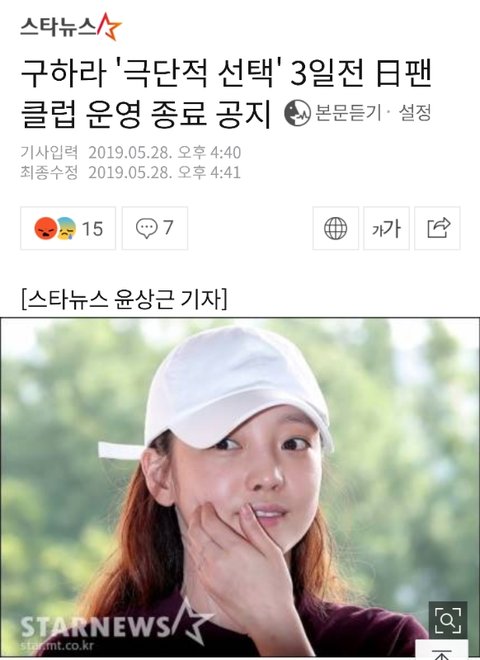The image size is (480, 660).
Task: Open reactions count showing 15
Action: [68, 229]
